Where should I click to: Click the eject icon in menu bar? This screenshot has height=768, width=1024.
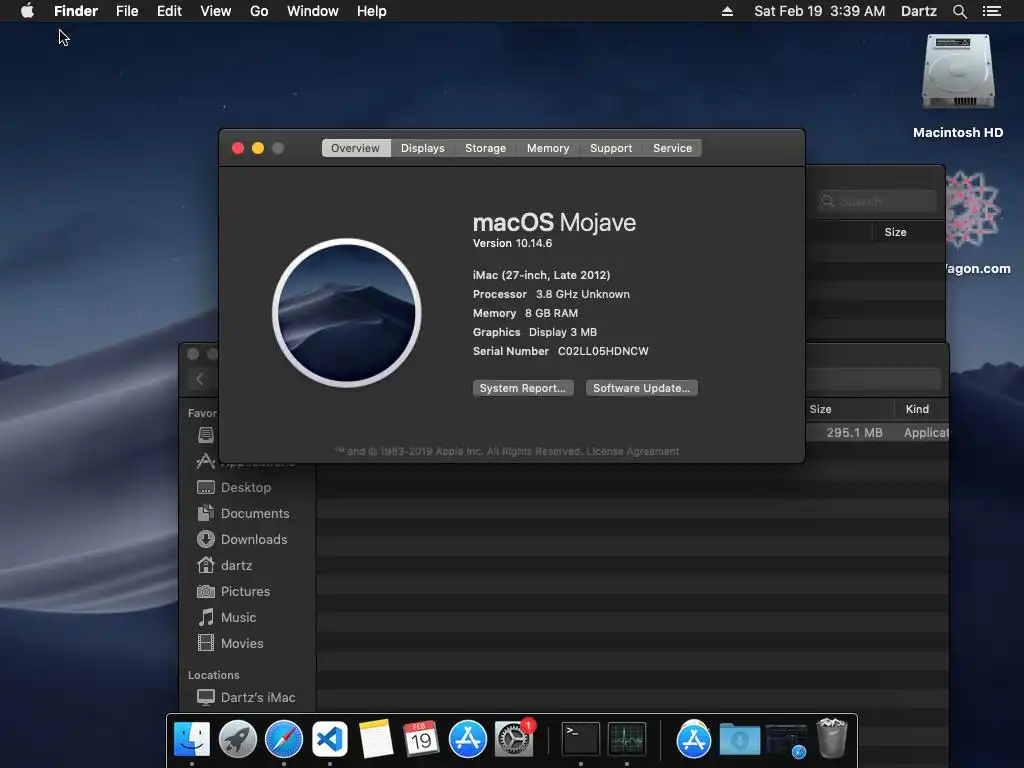point(727,11)
